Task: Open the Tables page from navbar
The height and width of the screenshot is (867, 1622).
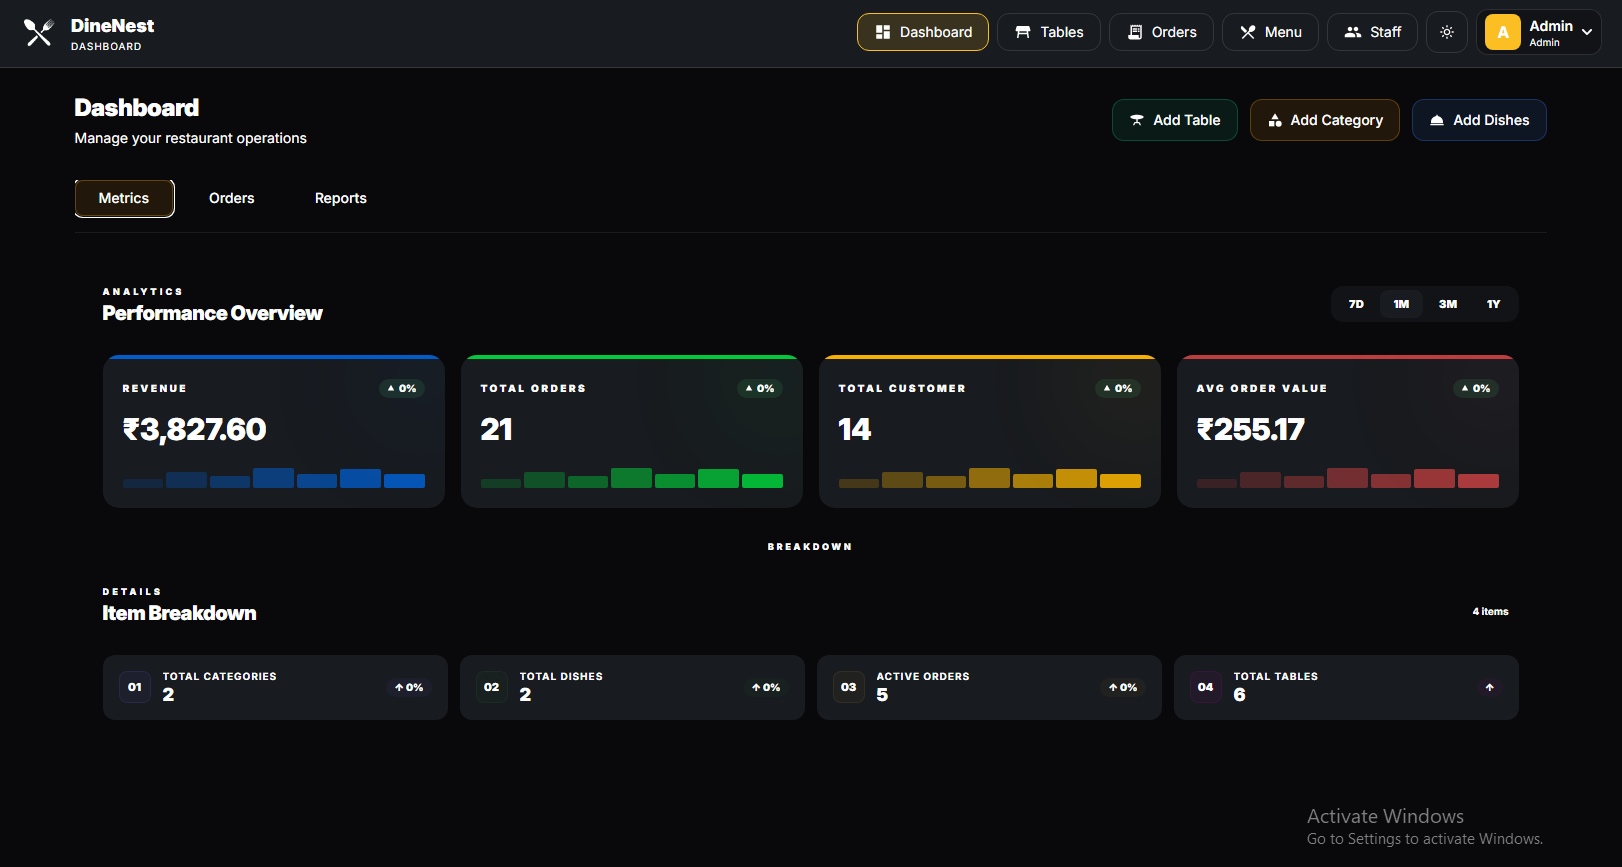Action: pos(1048,32)
